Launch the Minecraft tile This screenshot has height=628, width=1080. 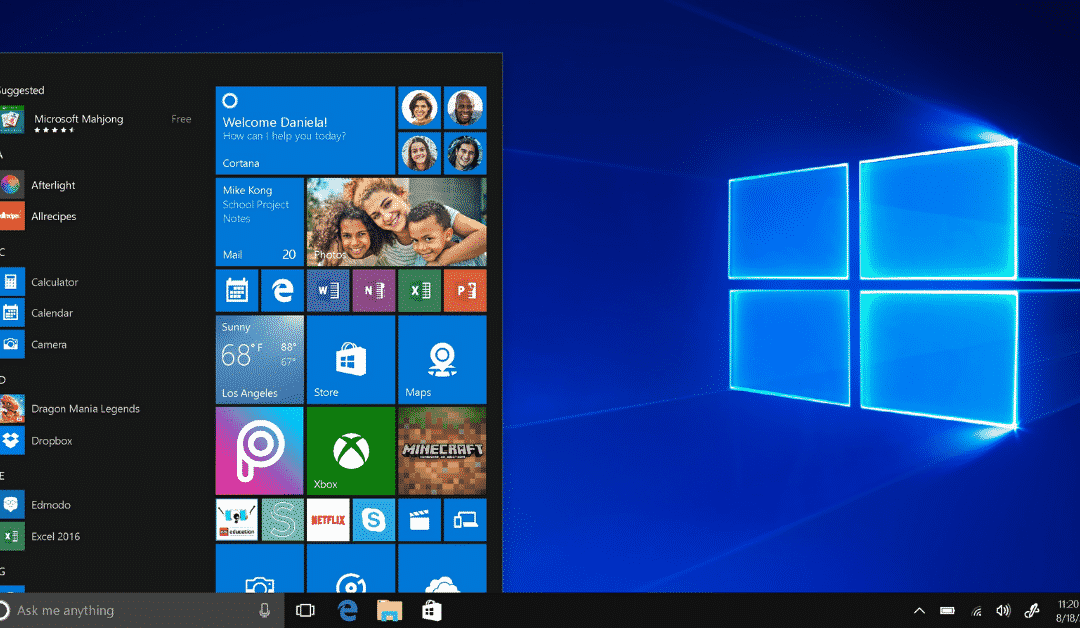coord(442,451)
